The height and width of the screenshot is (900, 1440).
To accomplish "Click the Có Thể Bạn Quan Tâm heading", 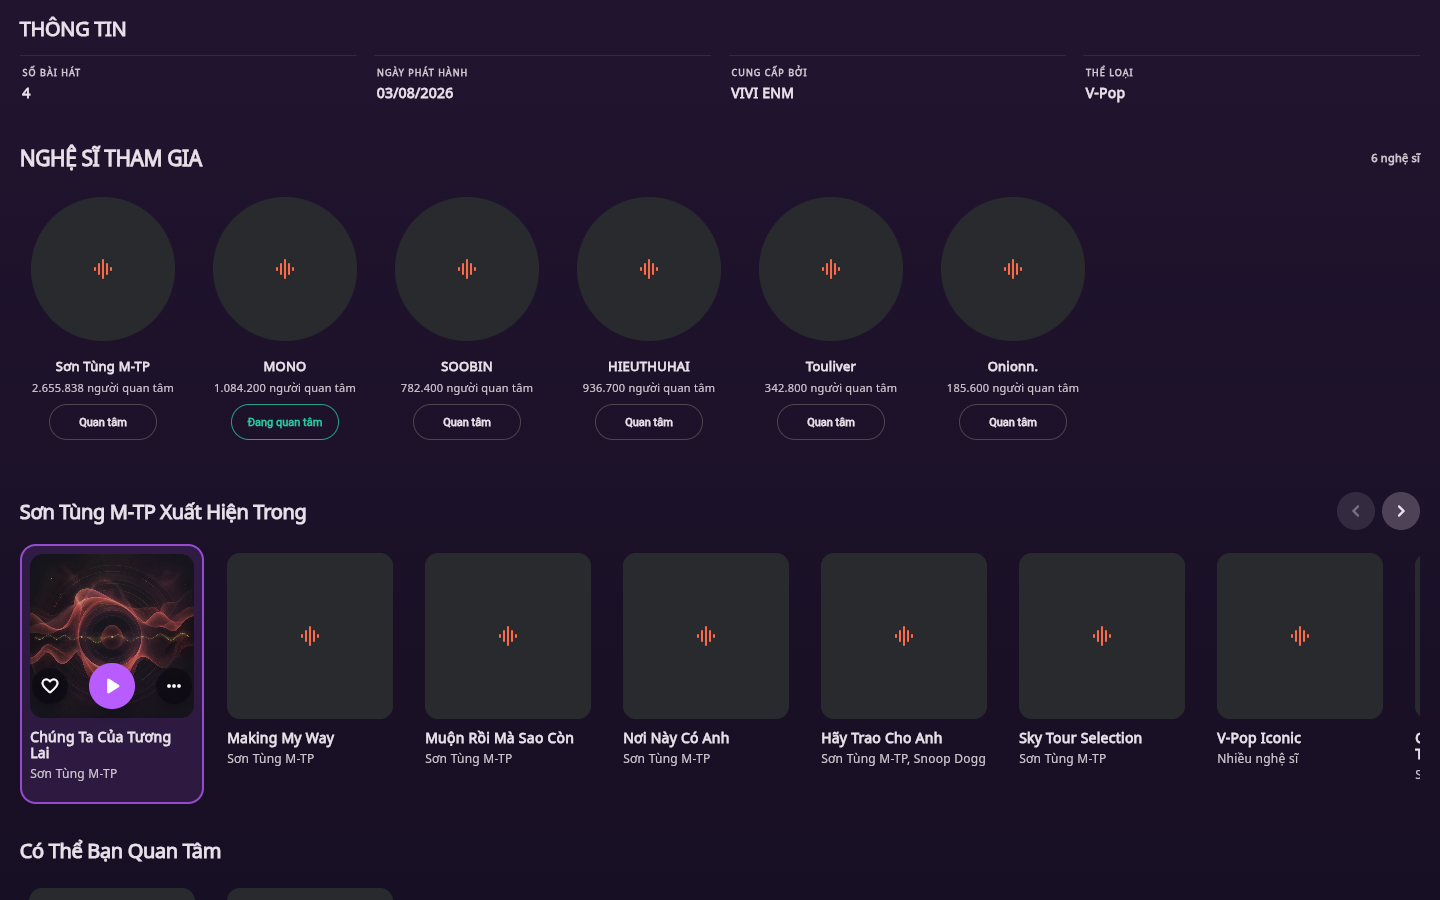I will [x=120, y=851].
